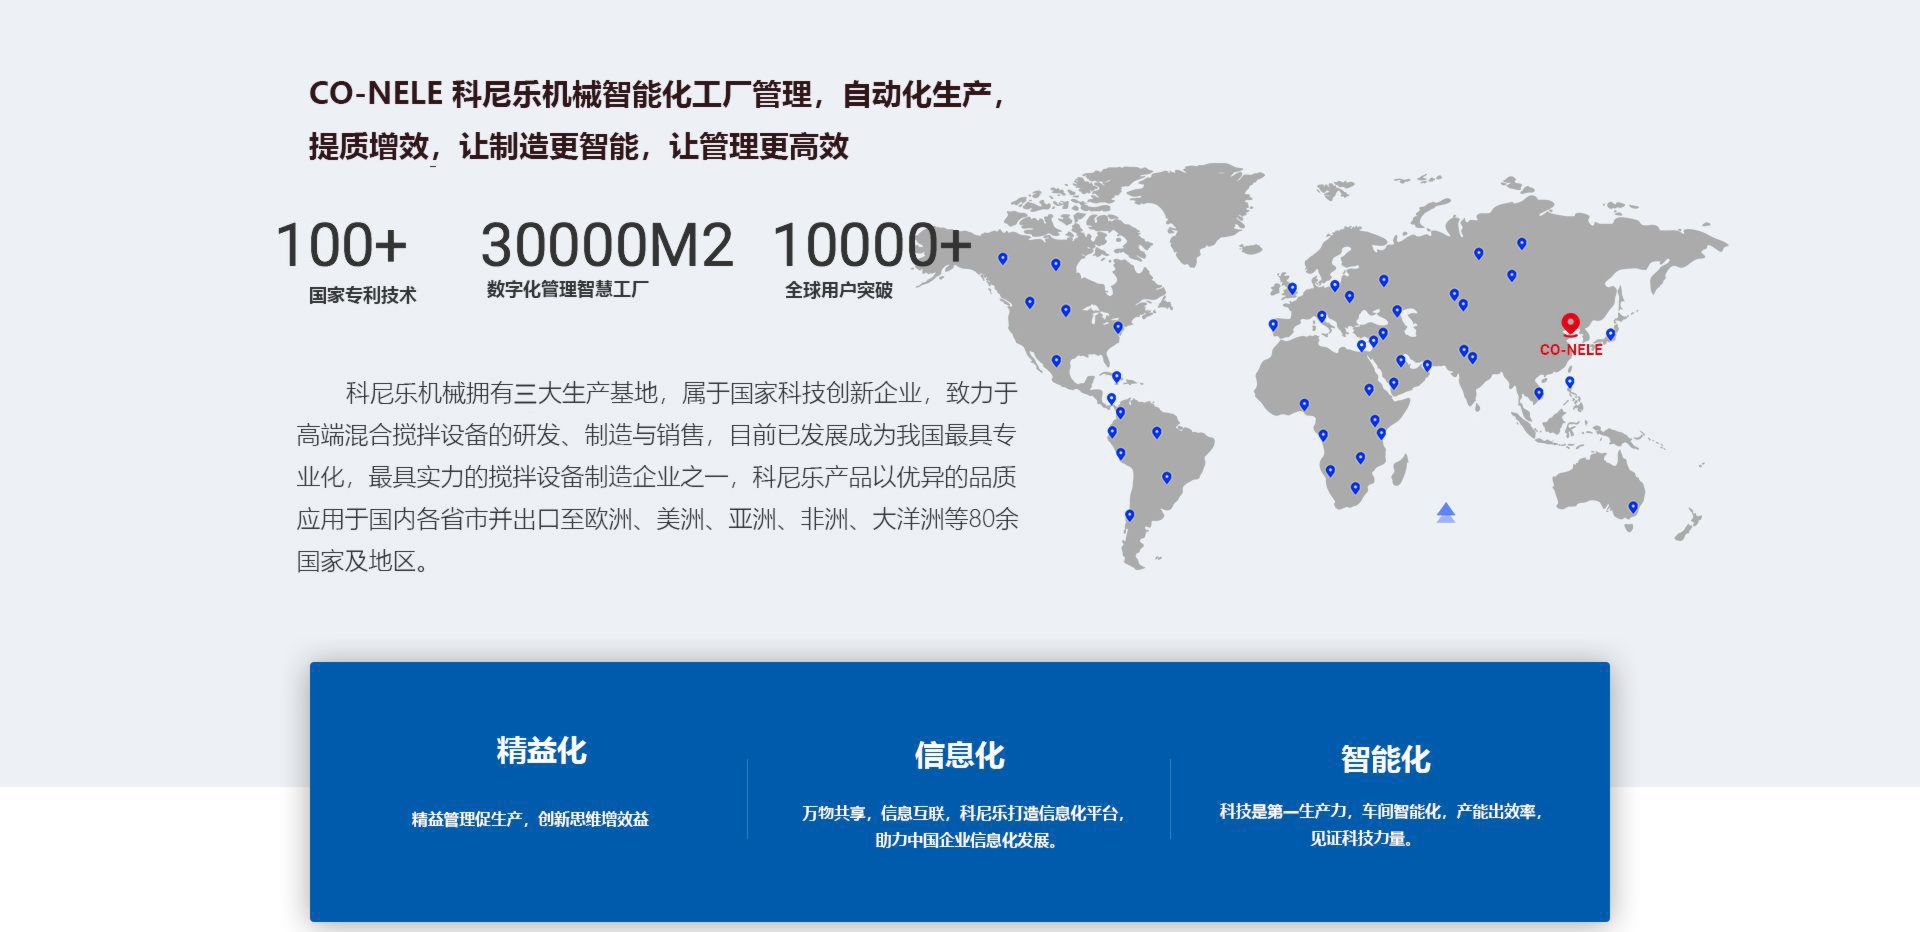Click the blue double-arrow scroll-up icon
1920x932 pixels.
pos(1445,513)
